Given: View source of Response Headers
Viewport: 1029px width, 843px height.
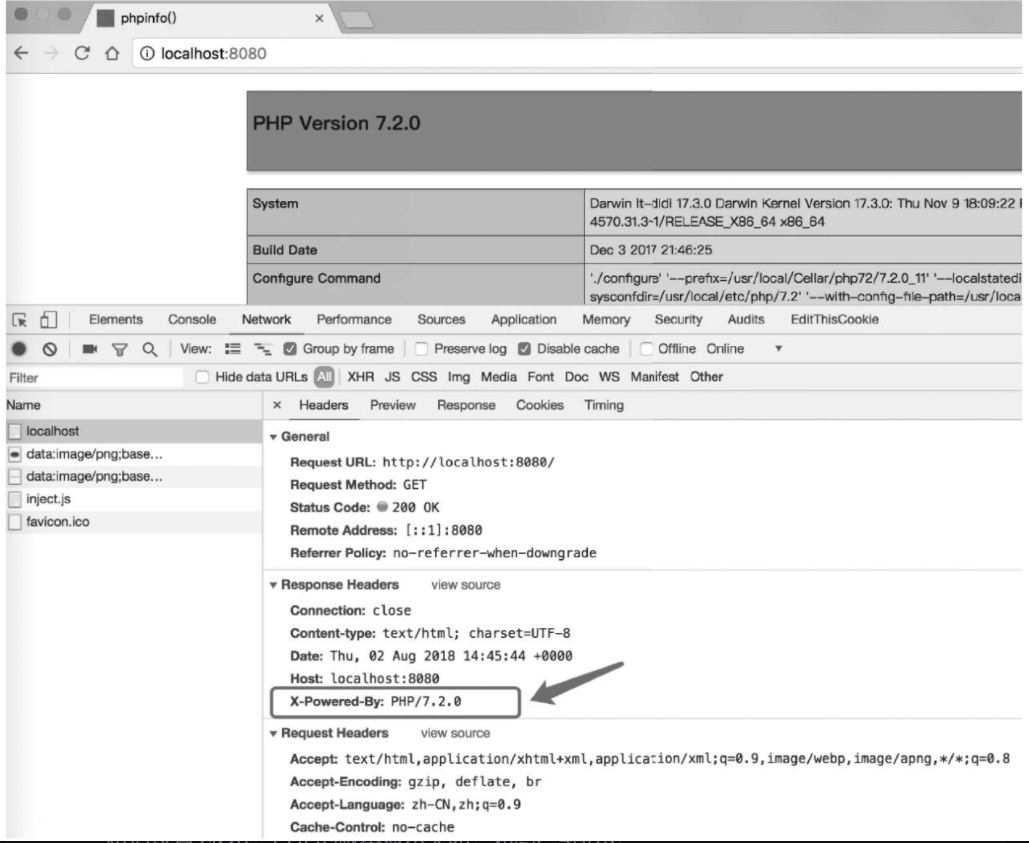Looking at the screenshot, I should point(465,585).
